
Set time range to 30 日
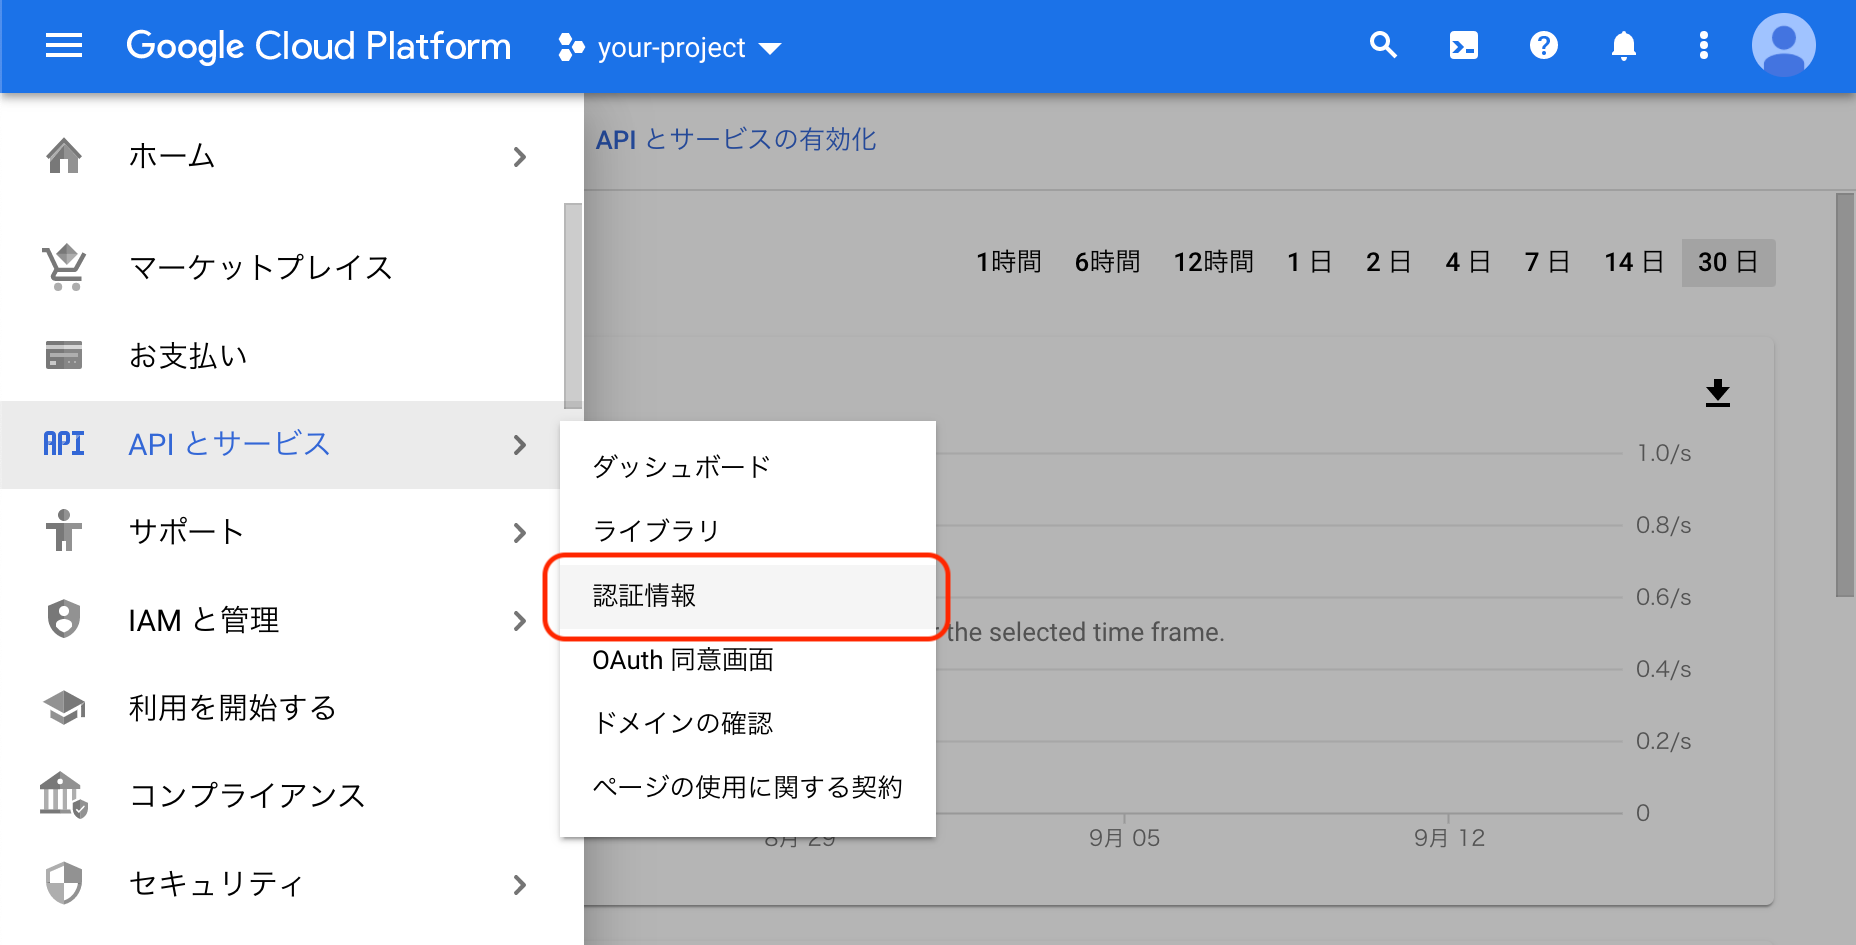click(x=1728, y=262)
